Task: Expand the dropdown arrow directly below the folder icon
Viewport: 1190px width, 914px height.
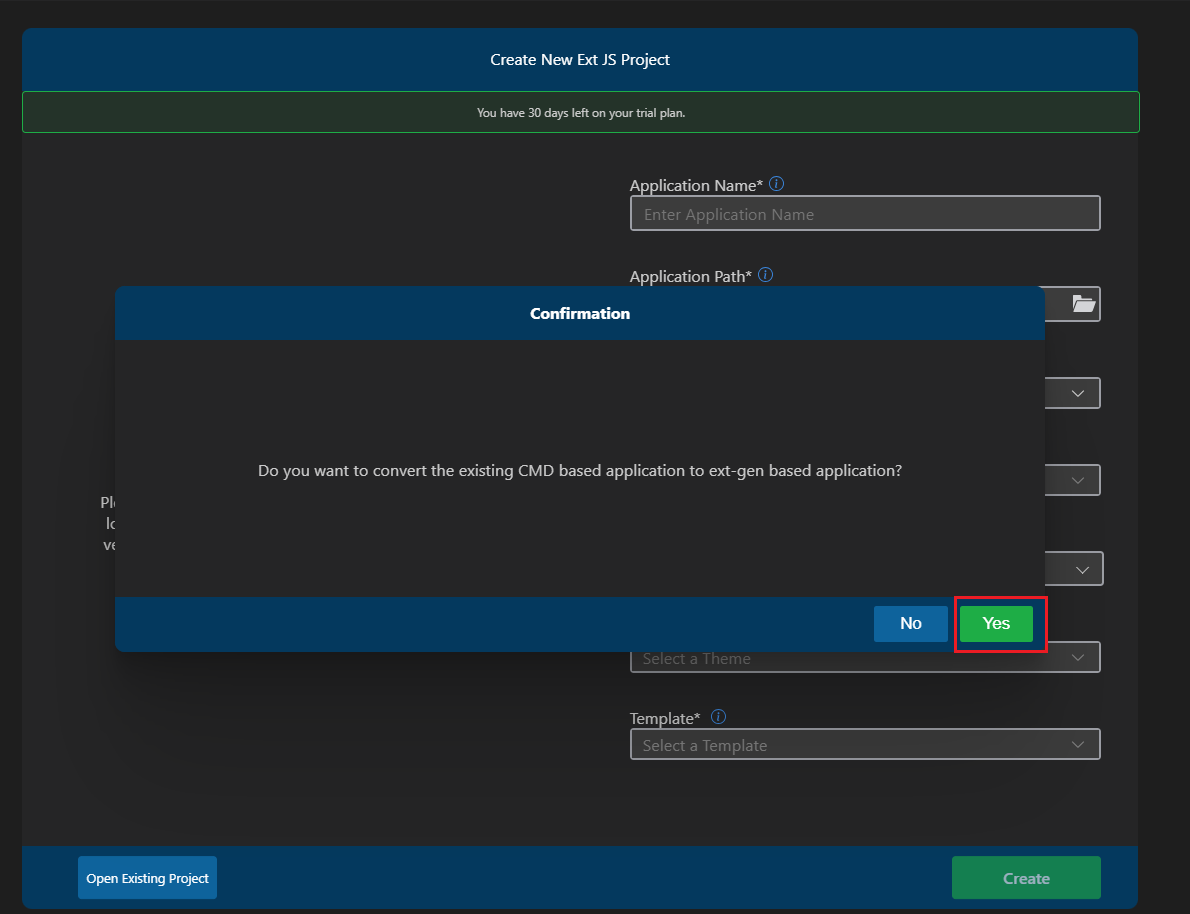Action: point(1078,393)
